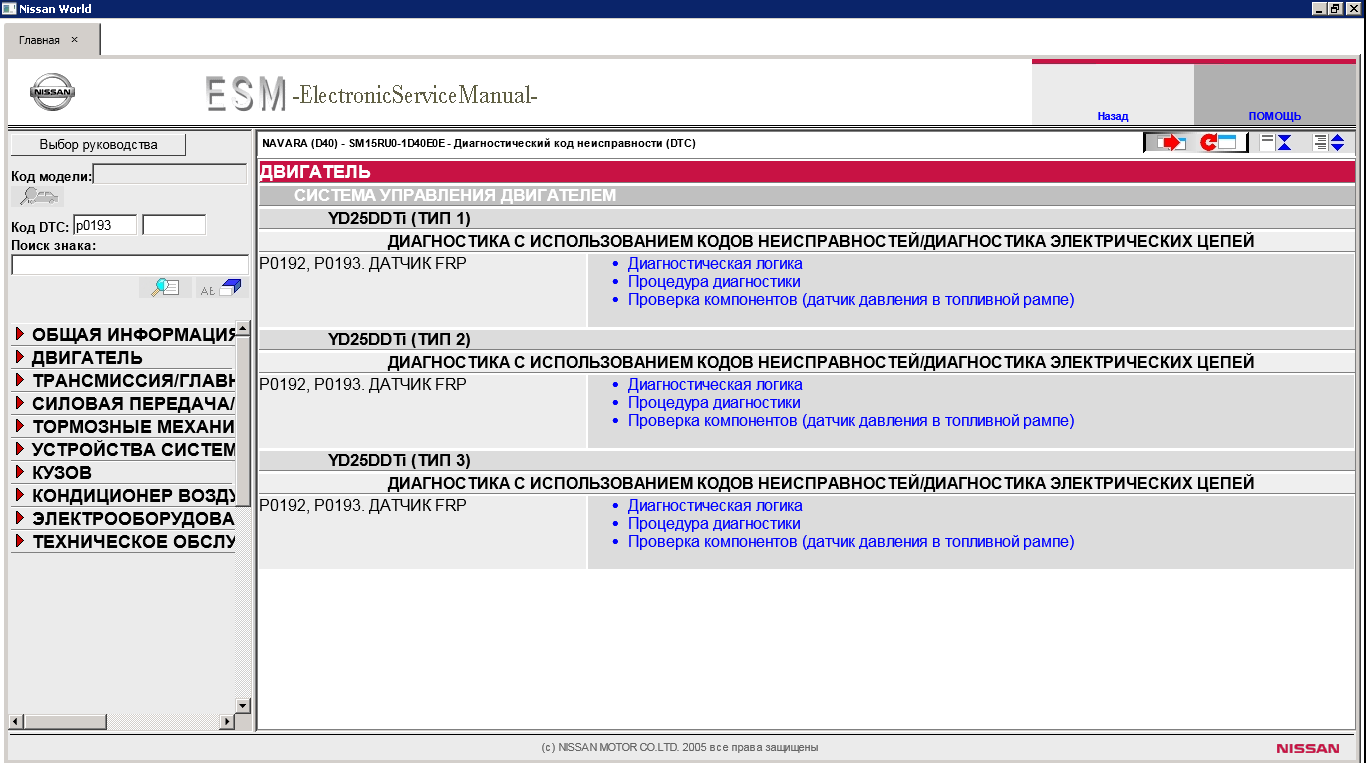Viewport: 1366px width, 763px height.
Task: Click the eraser clear search icon
Action: tap(221, 288)
